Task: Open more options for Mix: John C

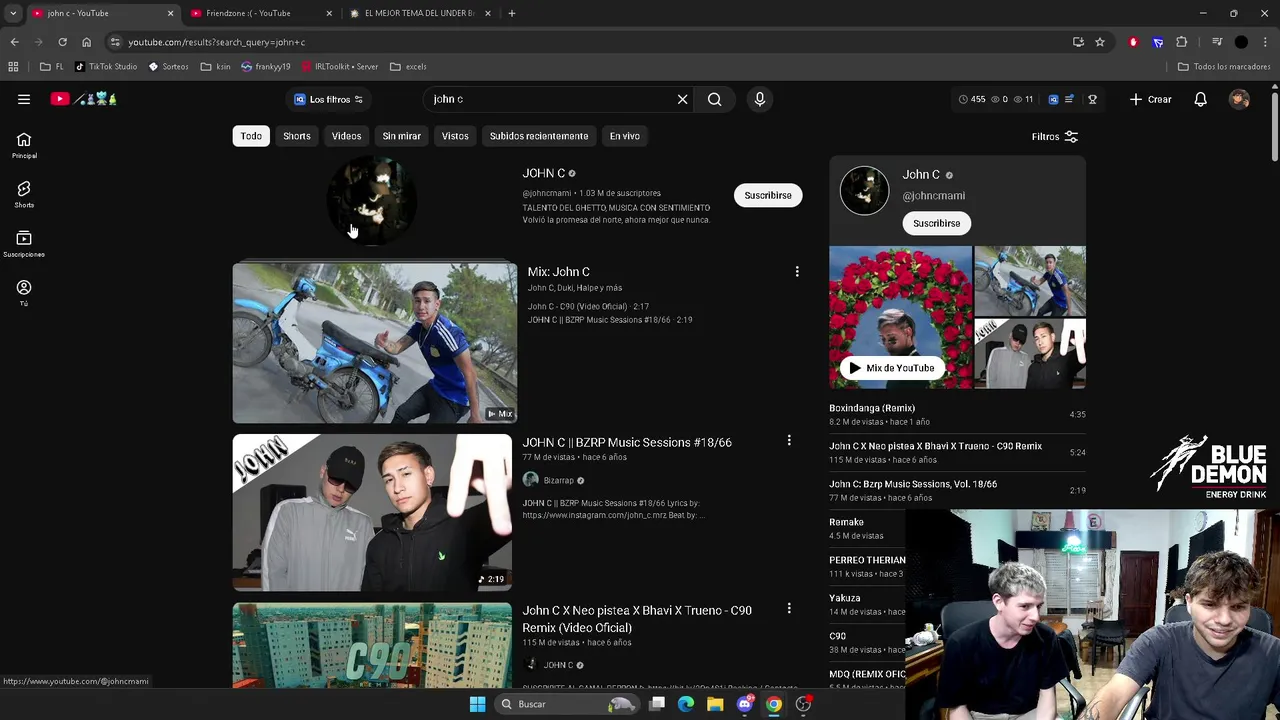Action: 797,272
